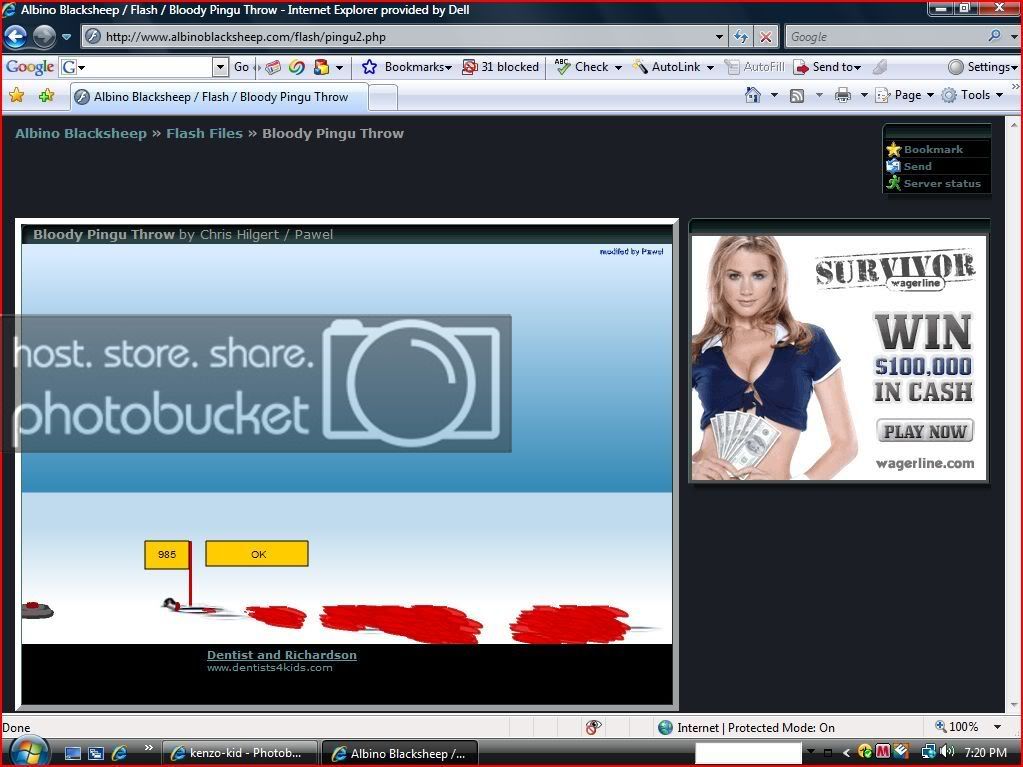
Task: Click the albinoblacksheep URL address field
Action: coord(403,37)
